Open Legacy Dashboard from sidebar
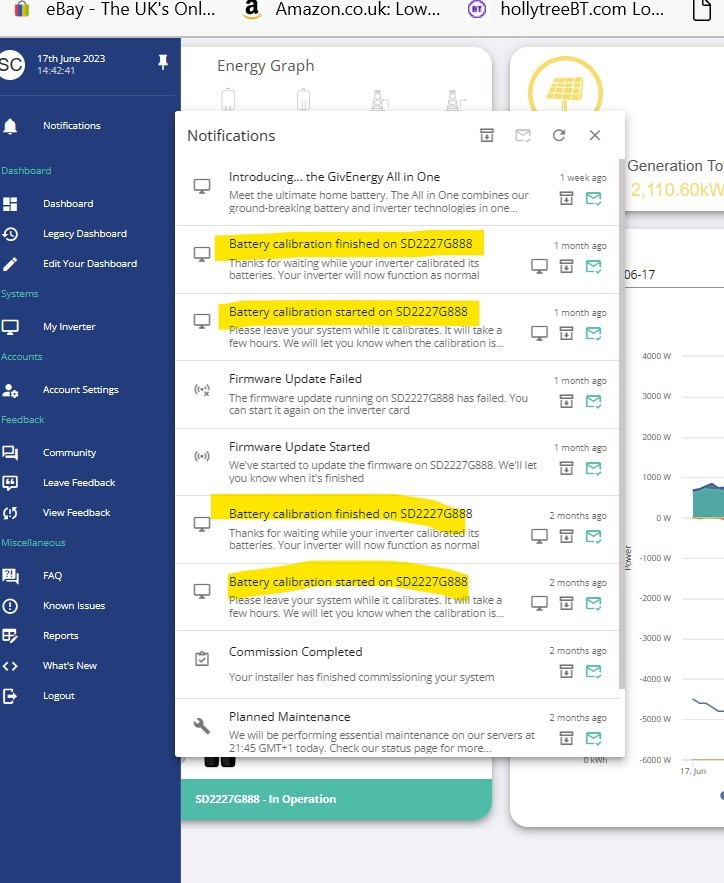Image resolution: width=724 pixels, height=883 pixels. (84, 234)
